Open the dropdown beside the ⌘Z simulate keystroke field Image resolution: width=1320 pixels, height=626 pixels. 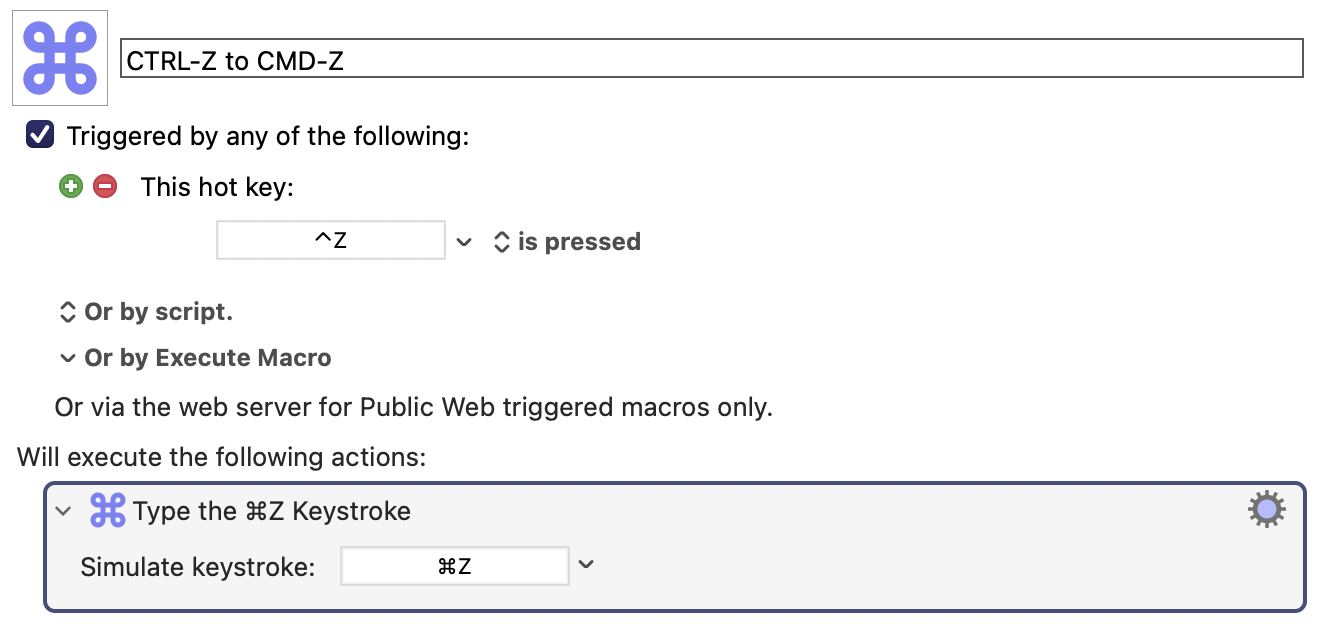587,565
